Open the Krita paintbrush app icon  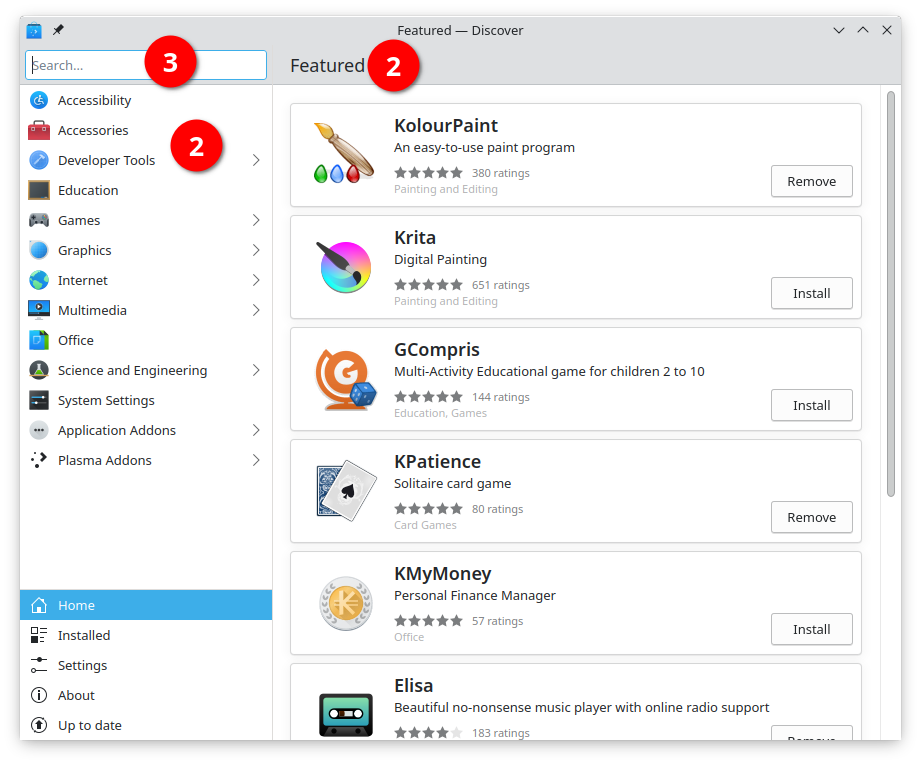click(x=345, y=267)
